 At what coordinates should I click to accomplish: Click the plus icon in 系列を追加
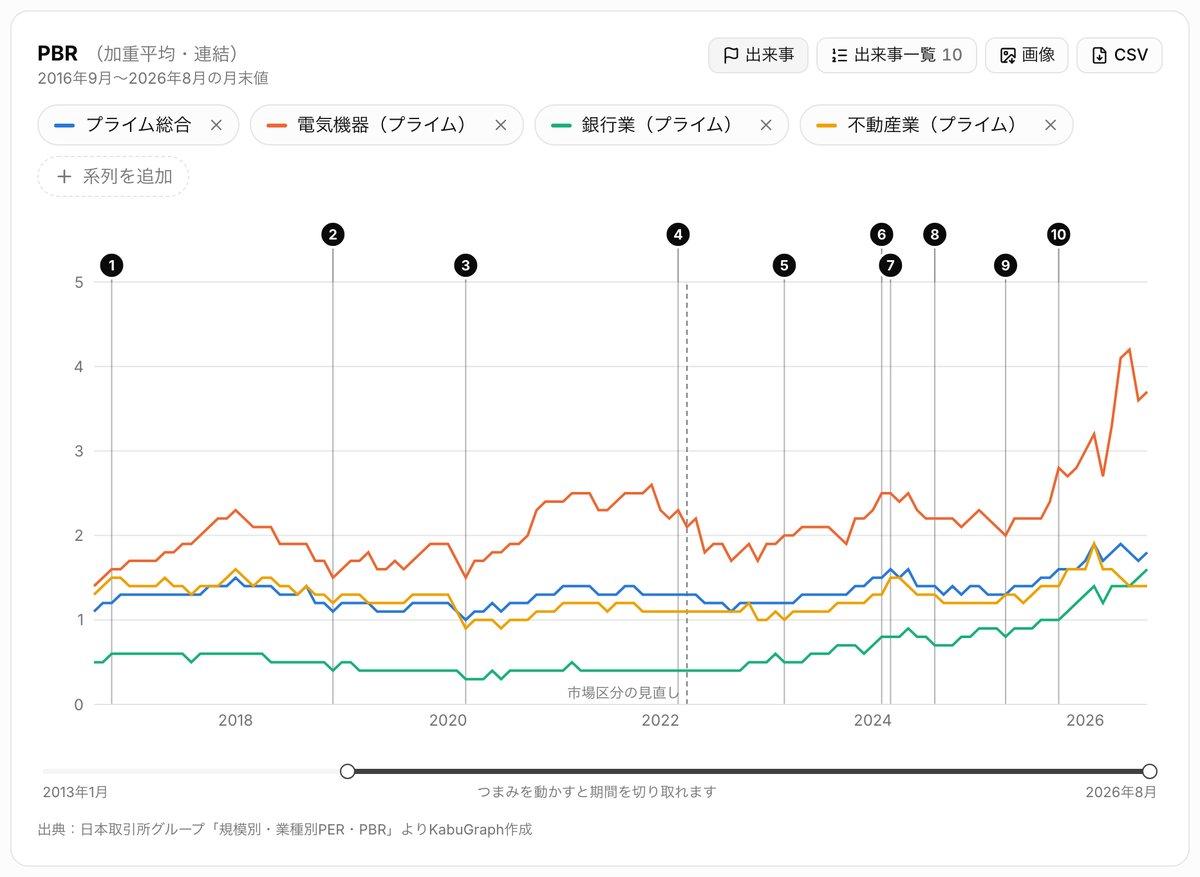point(64,176)
